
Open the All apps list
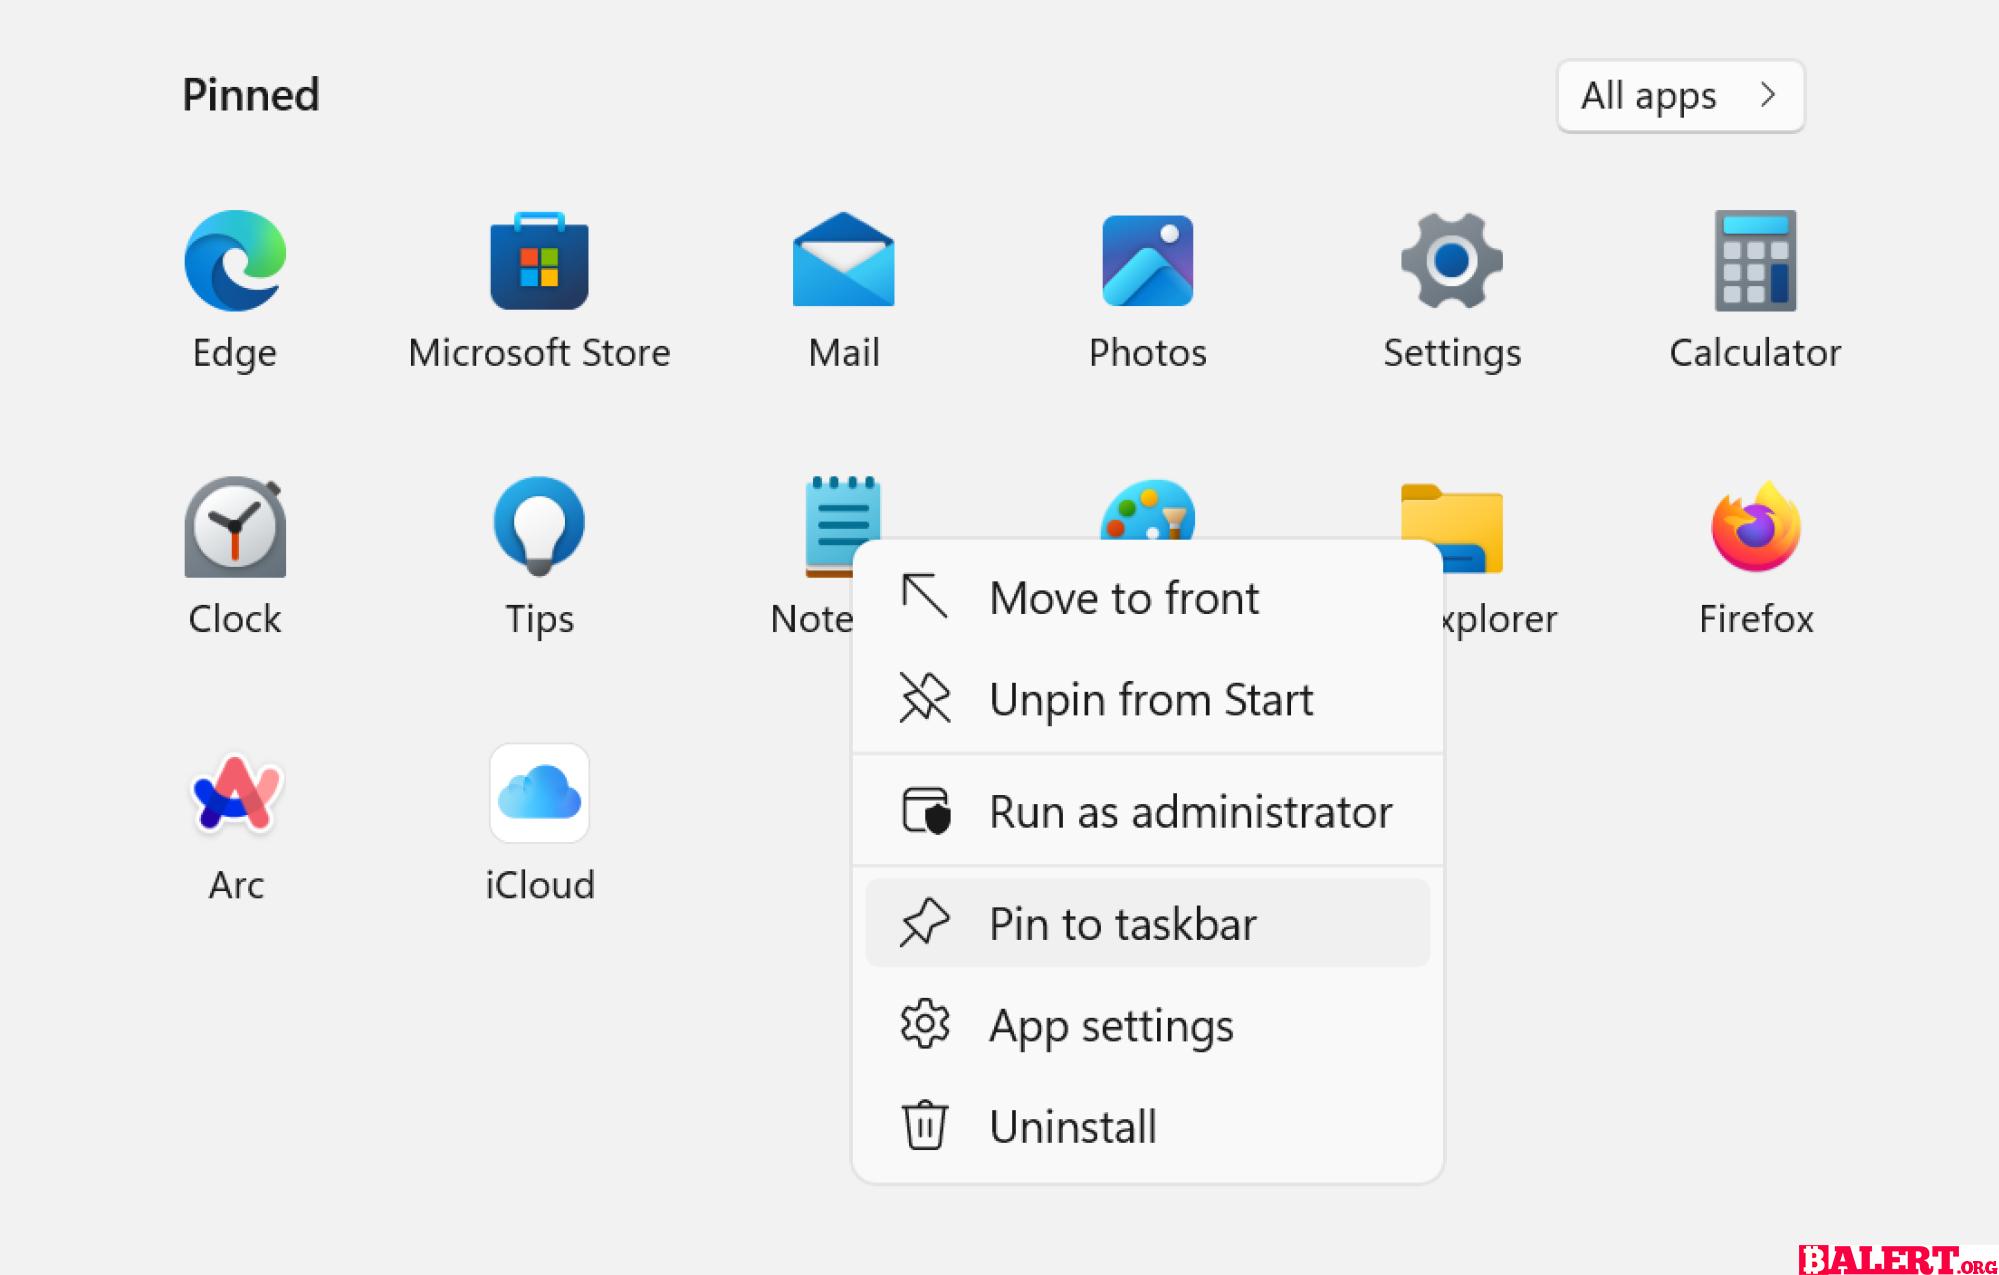point(1680,96)
